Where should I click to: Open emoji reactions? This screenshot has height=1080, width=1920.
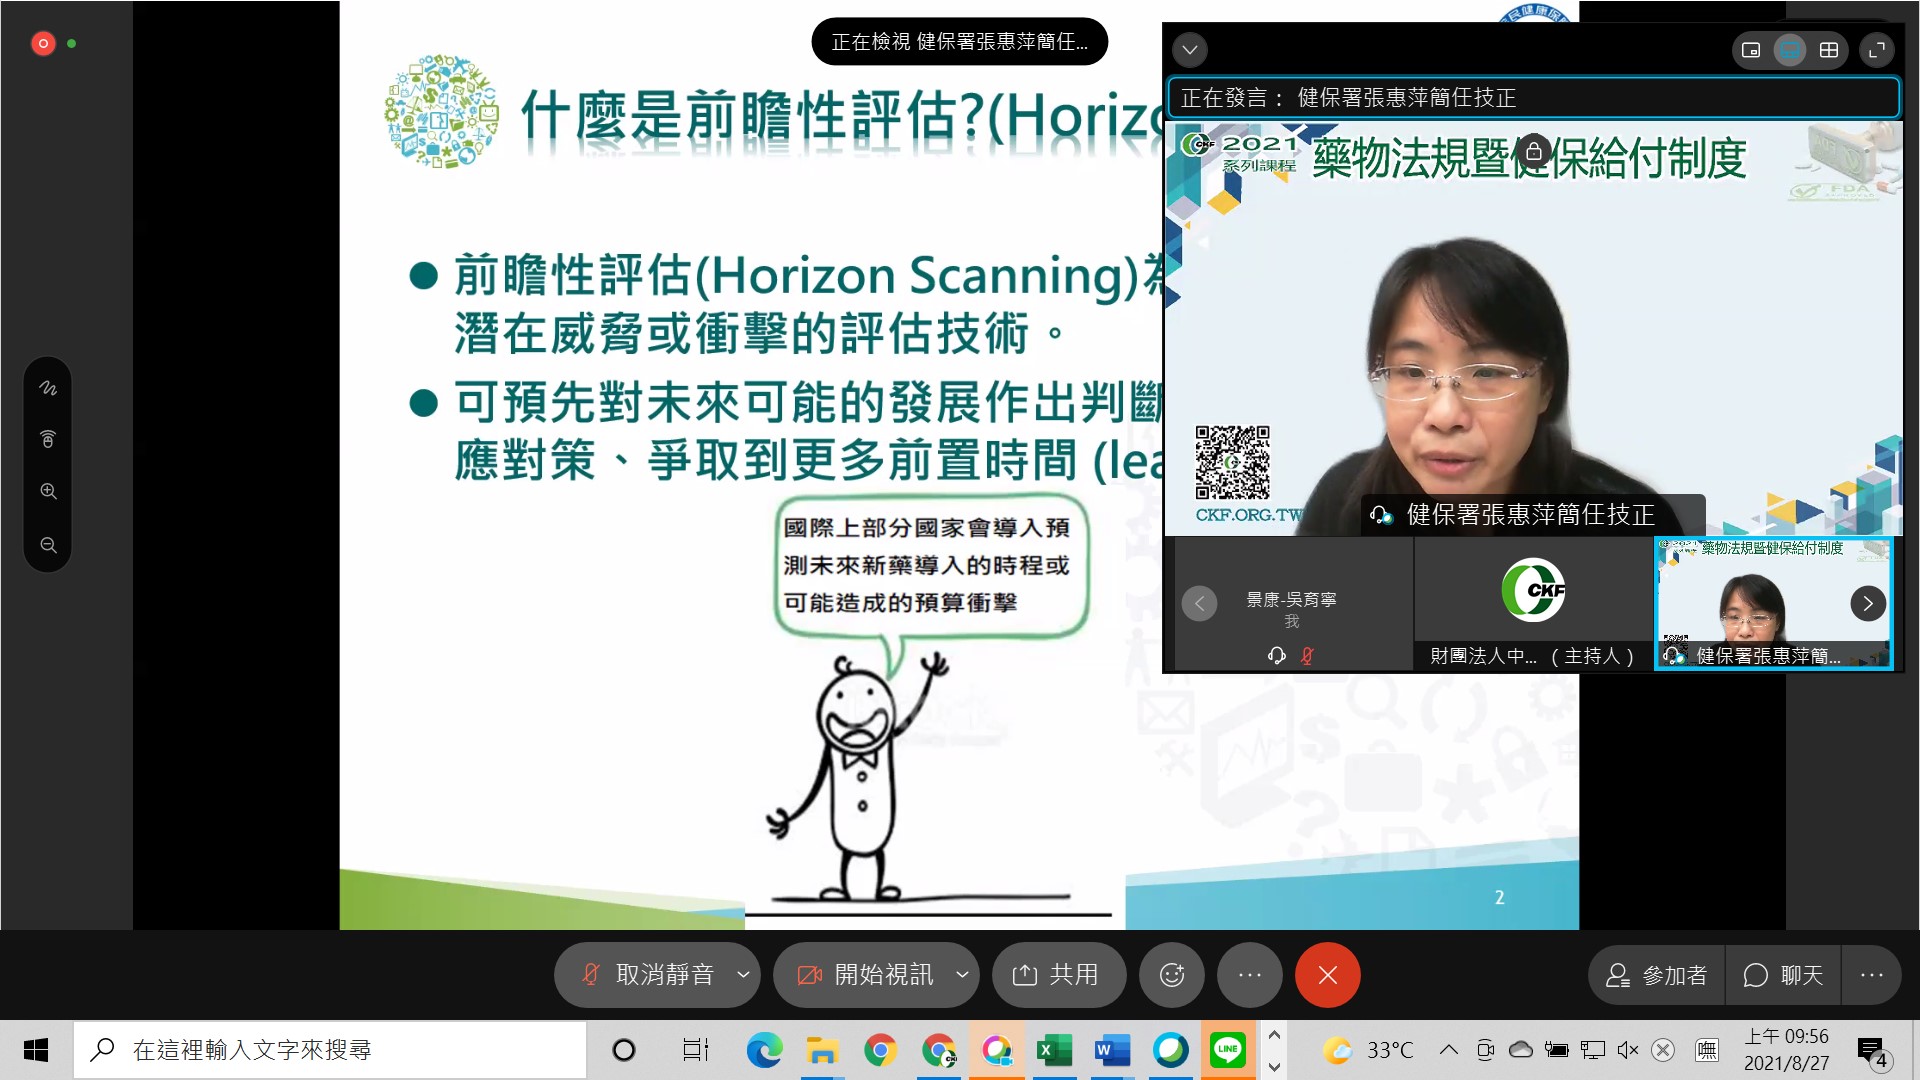(1171, 975)
